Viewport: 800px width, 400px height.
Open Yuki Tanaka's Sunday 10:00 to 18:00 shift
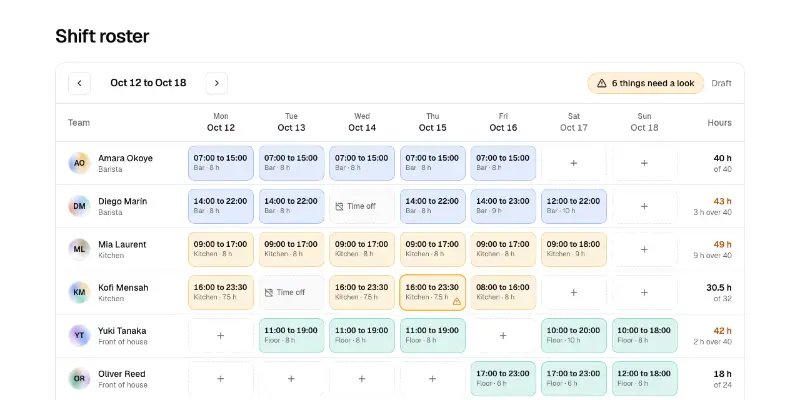(644, 336)
